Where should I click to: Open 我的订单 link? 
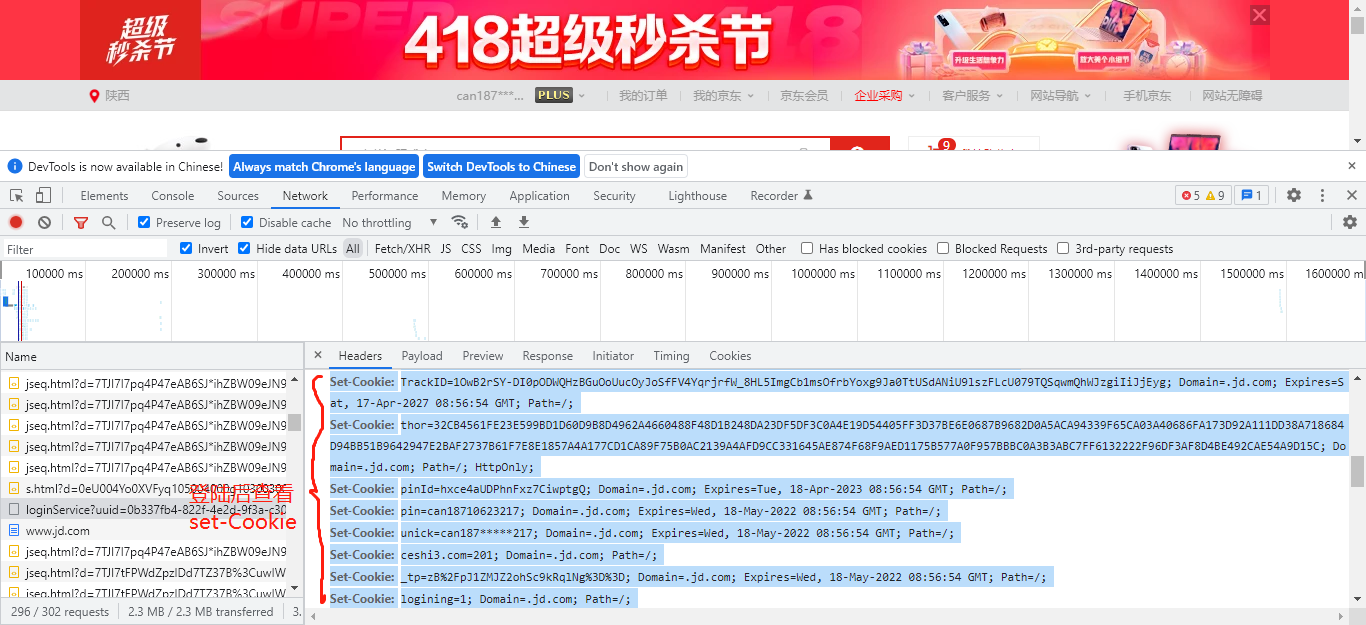643,96
